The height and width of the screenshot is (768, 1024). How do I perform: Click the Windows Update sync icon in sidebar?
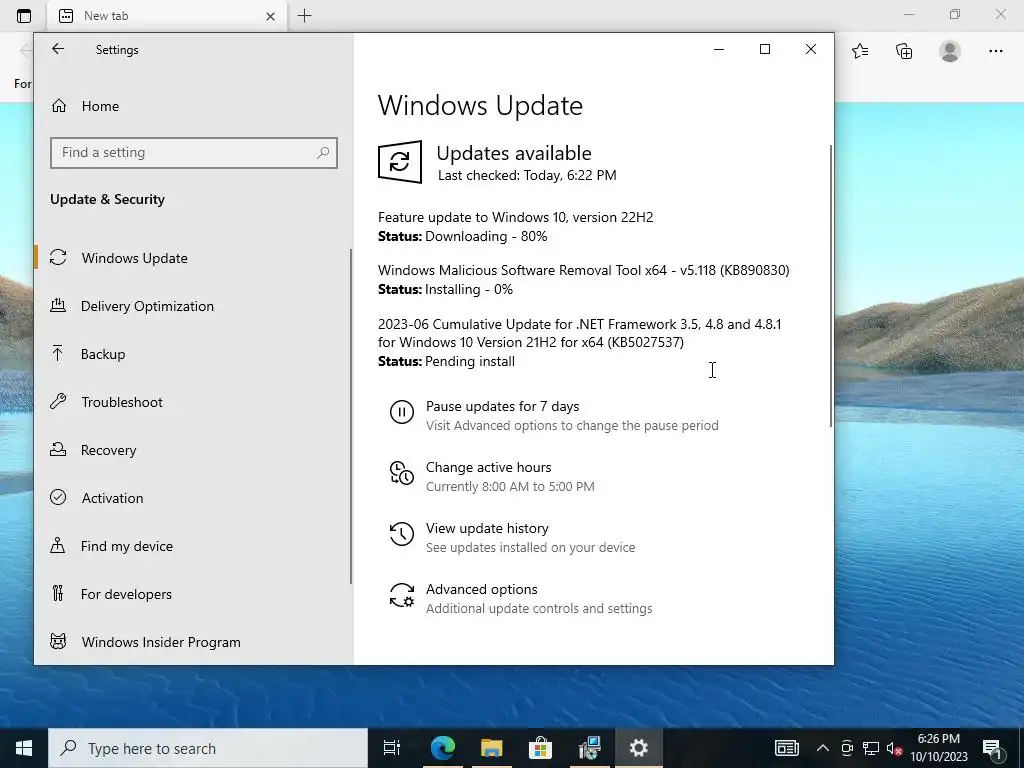click(x=58, y=257)
